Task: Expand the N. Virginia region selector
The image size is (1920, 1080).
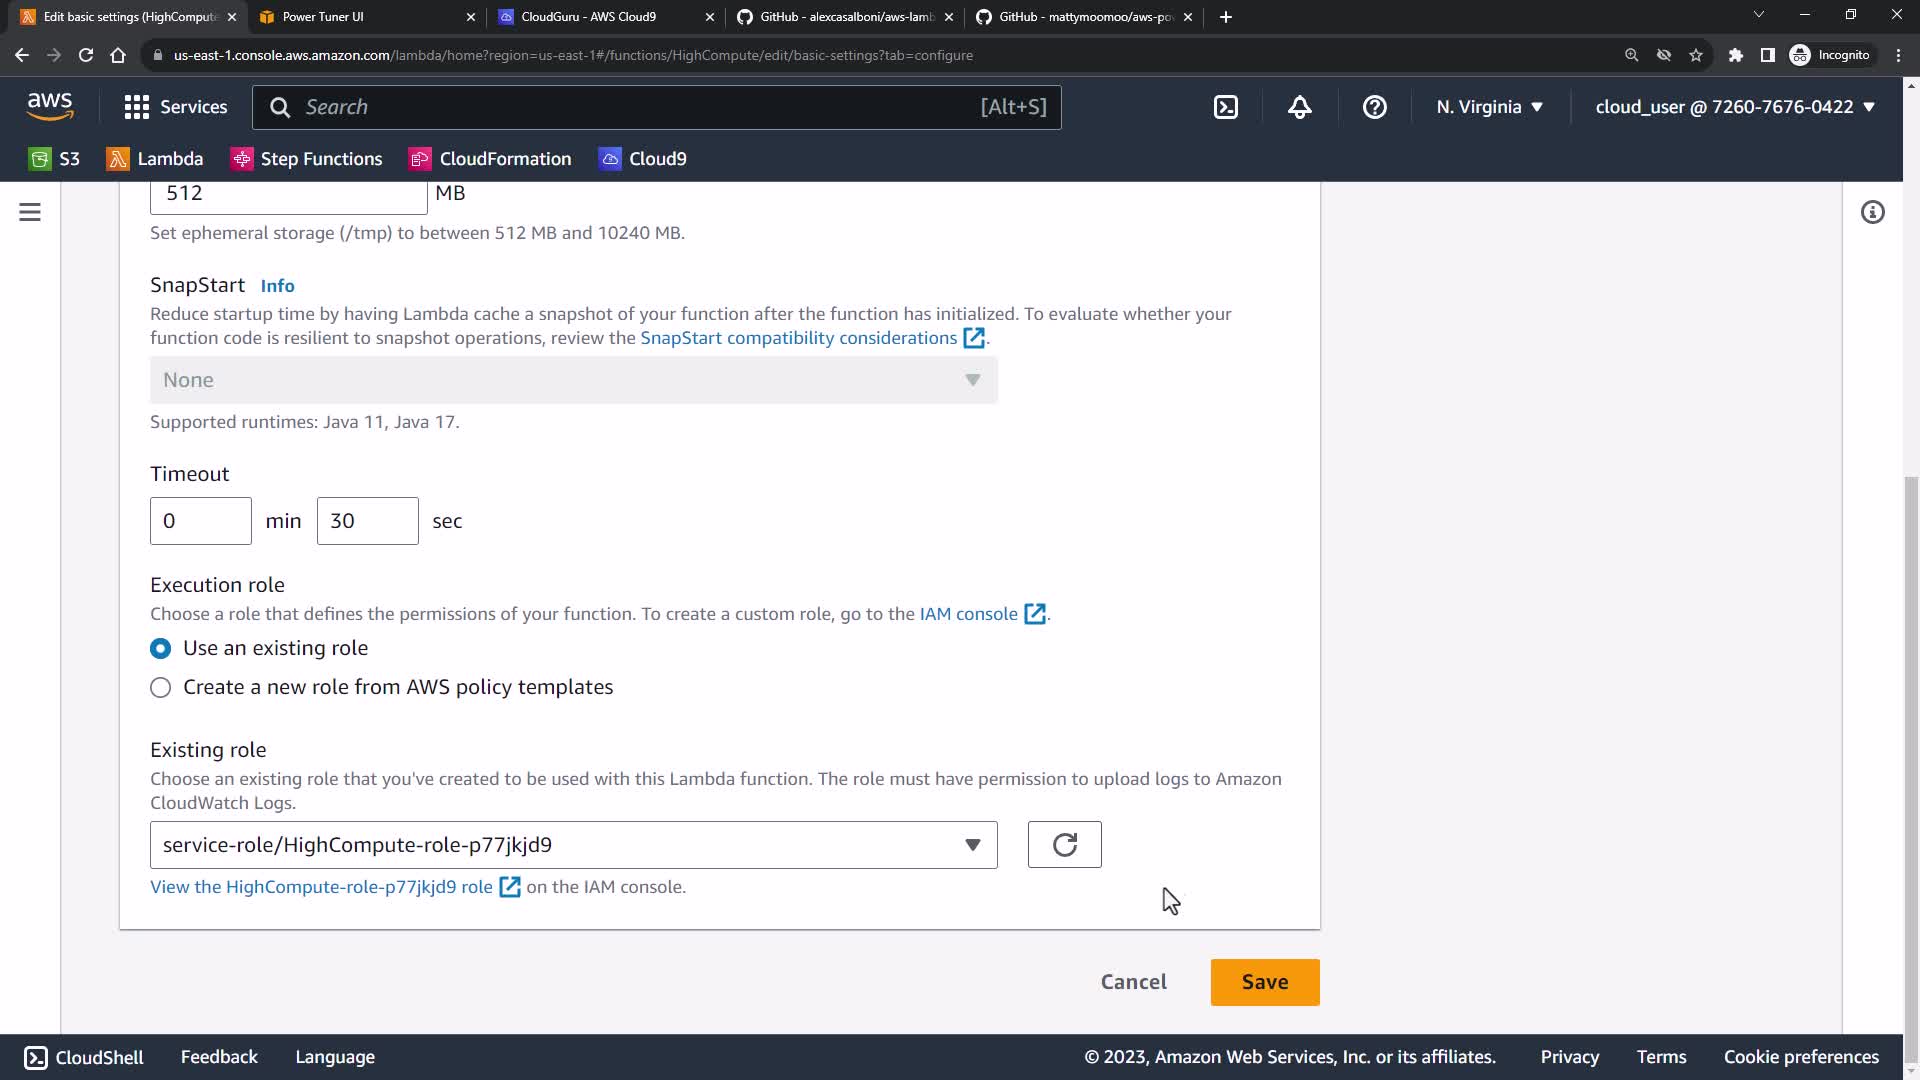Action: pyautogui.click(x=1489, y=107)
